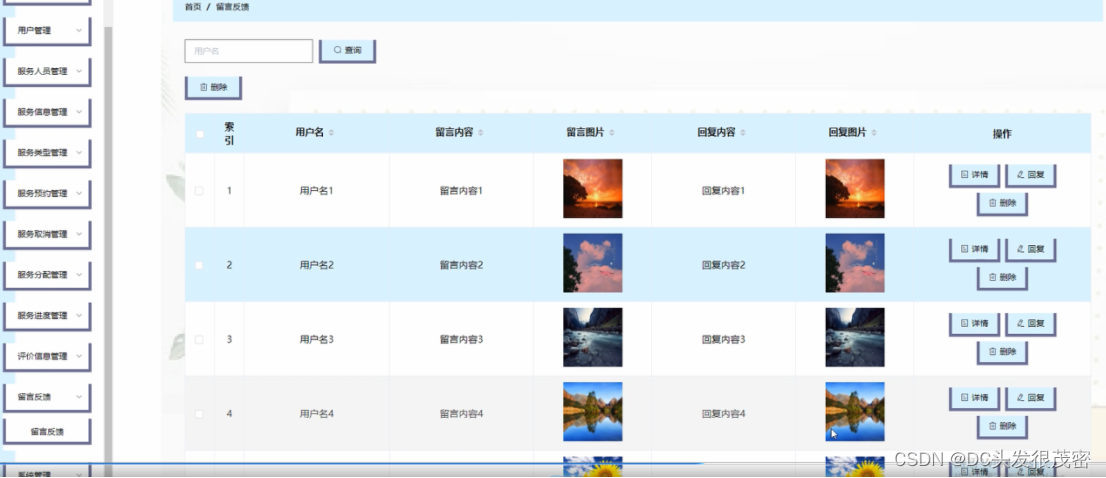
Task: Open the 留言图片 sunset thumbnail in row 1
Action: [592, 189]
